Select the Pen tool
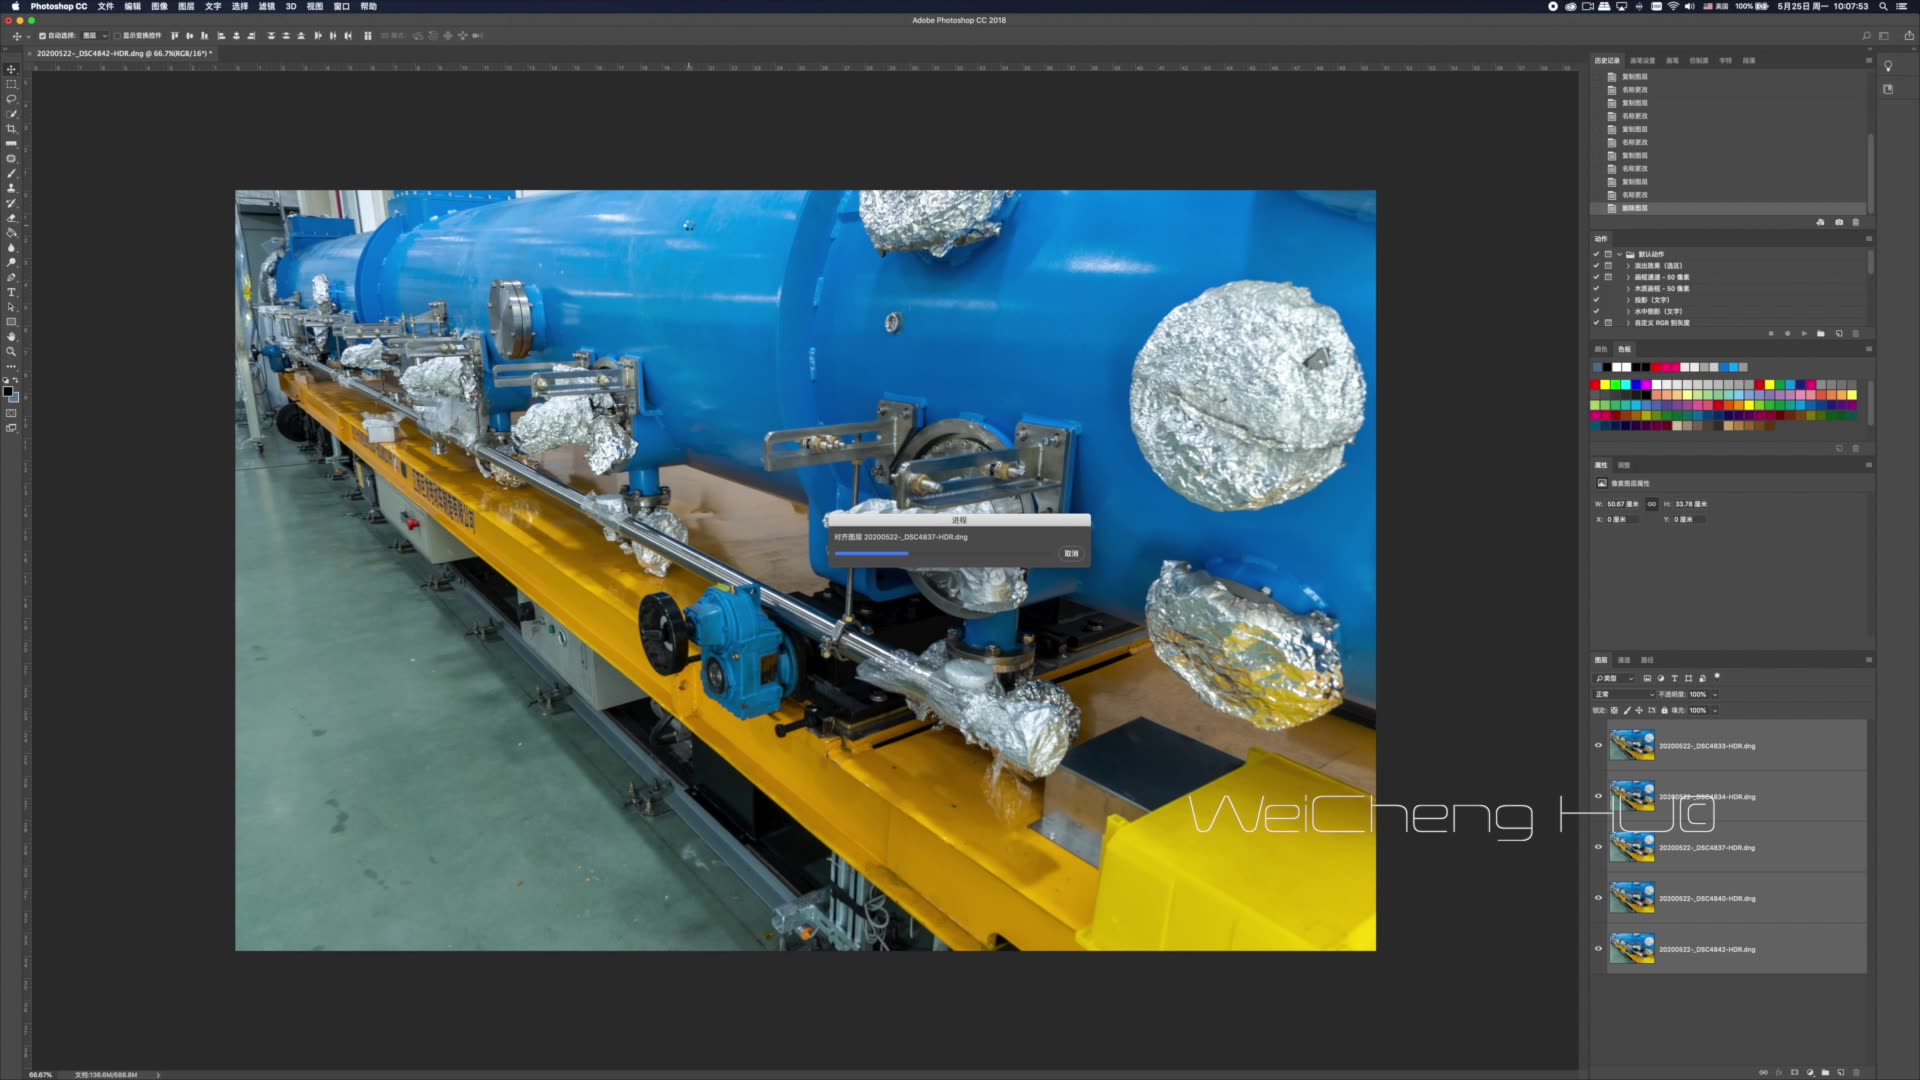 [x=11, y=277]
